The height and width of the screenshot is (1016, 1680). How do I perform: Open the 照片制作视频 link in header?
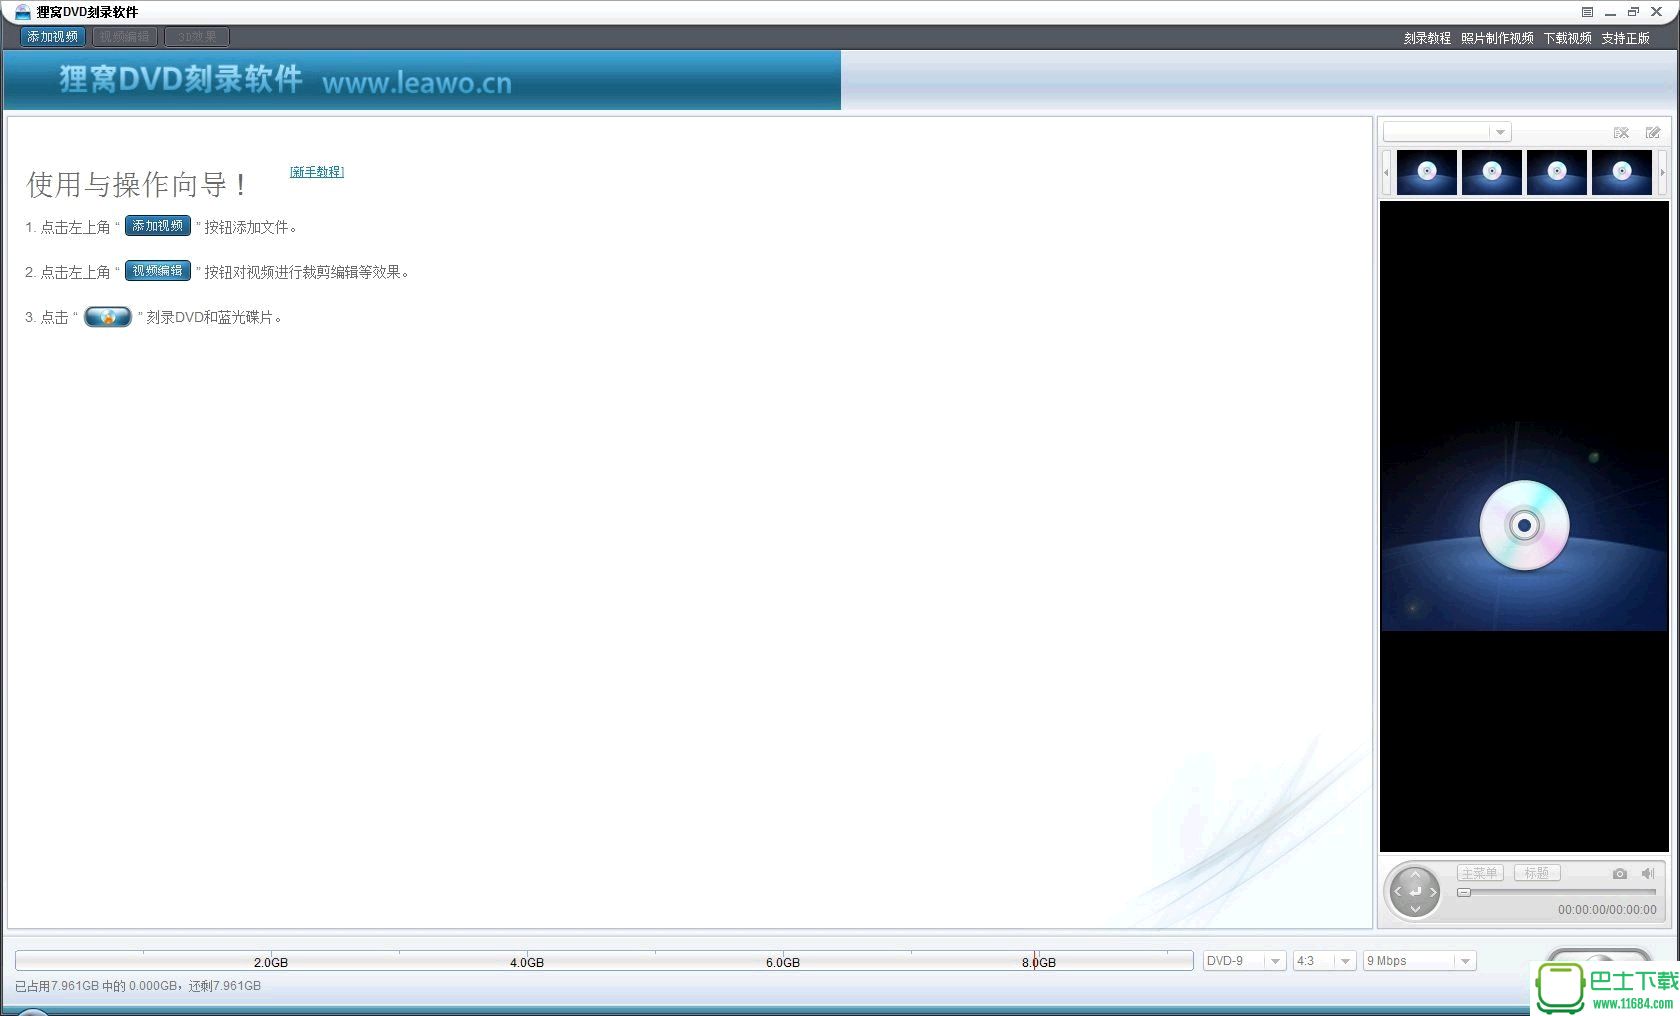point(1497,38)
